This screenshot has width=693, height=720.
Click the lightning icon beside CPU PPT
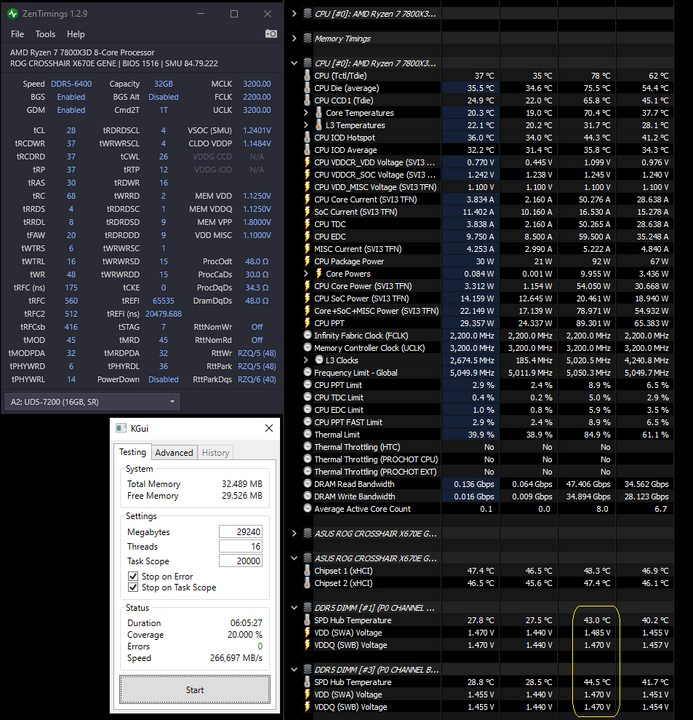tap(307, 323)
